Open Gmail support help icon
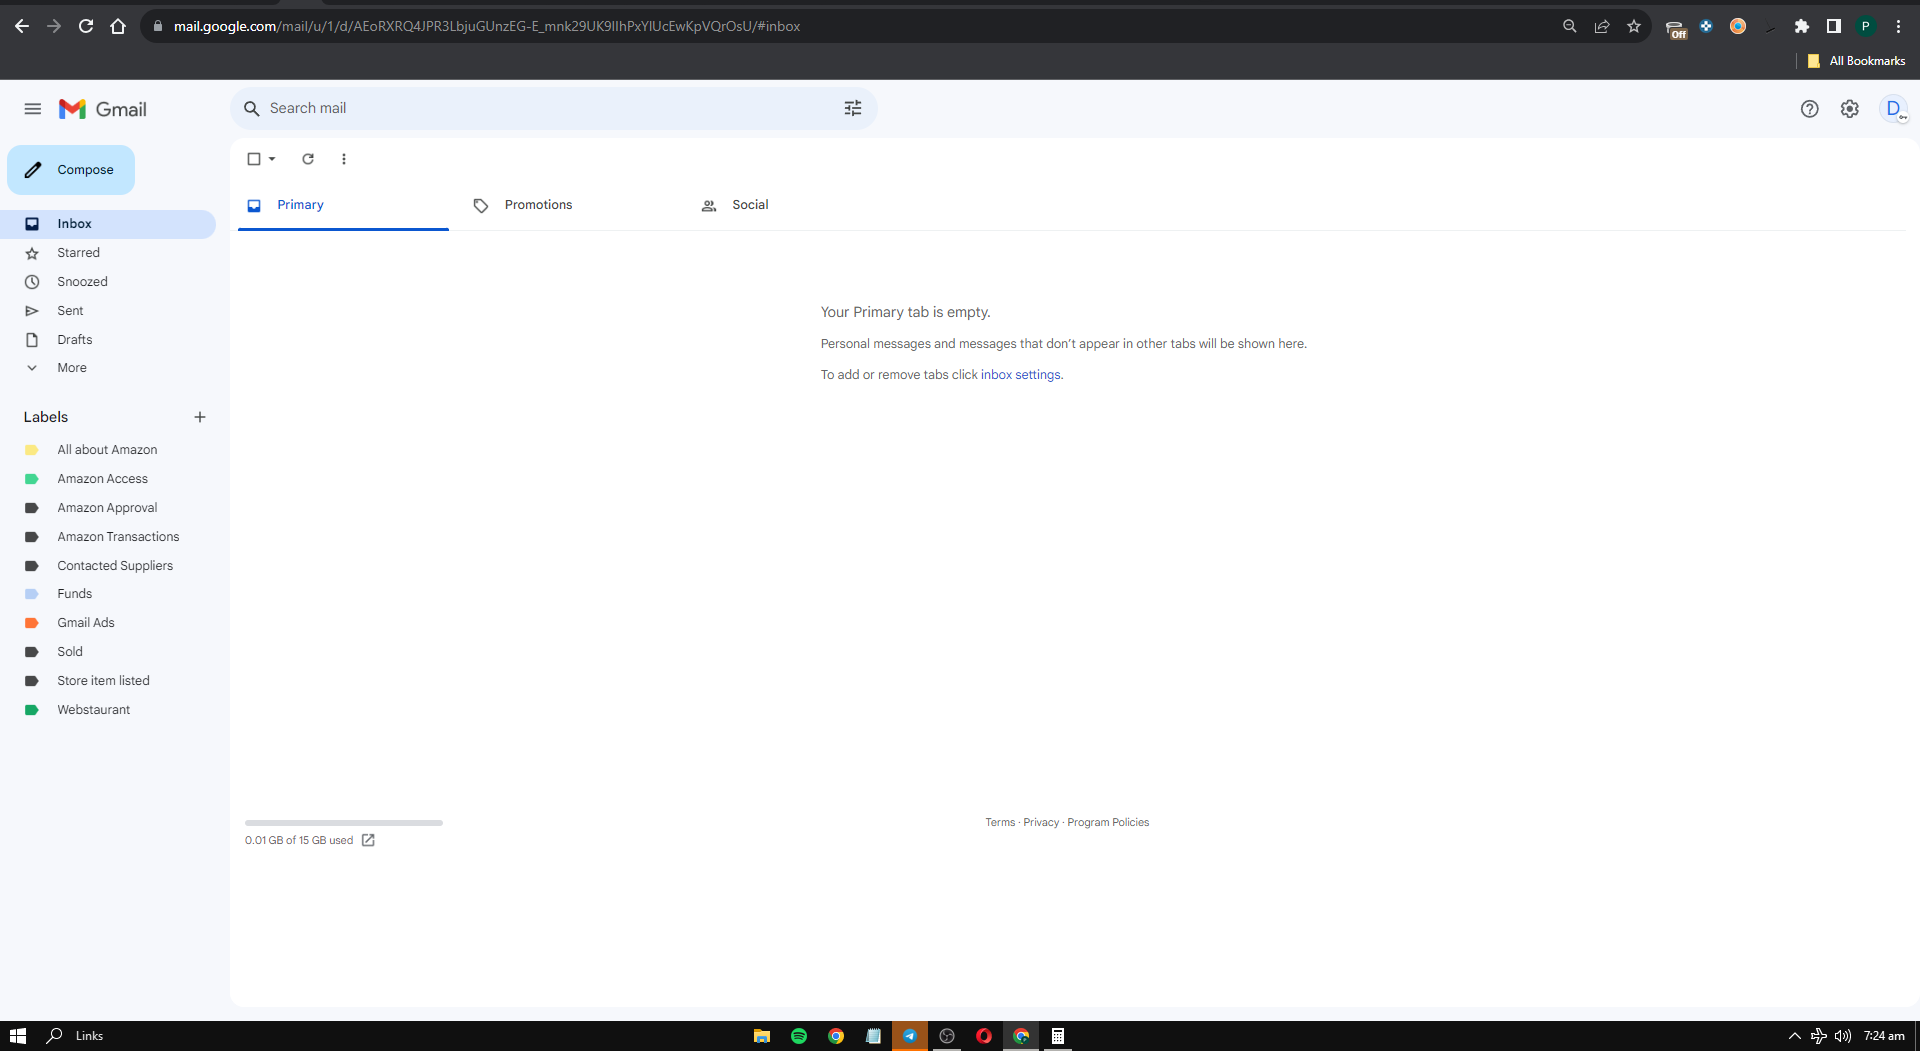This screenshot has height=1051, width=1920. pos(1809,109)
